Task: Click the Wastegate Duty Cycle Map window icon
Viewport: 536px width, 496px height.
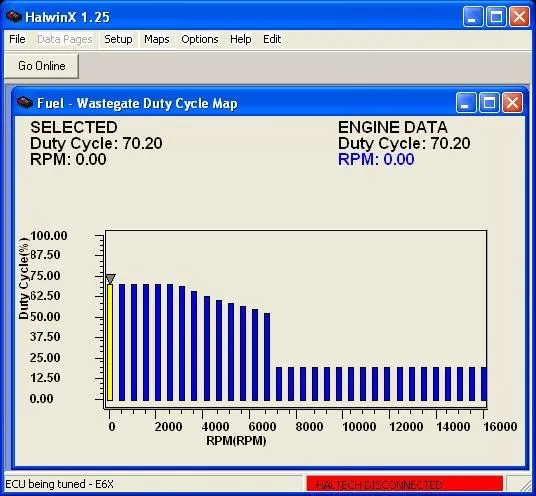Action: click(x=25, y=103)
